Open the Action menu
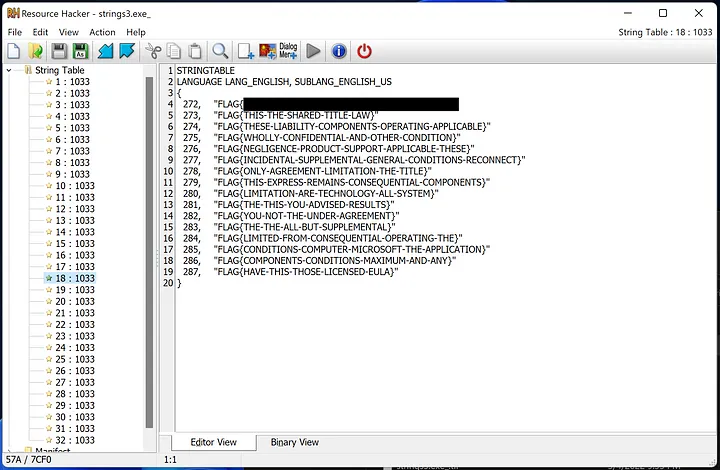 pos(102,32)
